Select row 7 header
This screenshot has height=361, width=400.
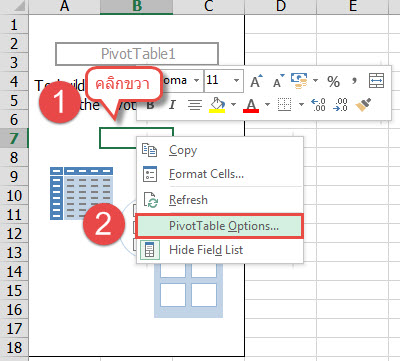(14, 138)
